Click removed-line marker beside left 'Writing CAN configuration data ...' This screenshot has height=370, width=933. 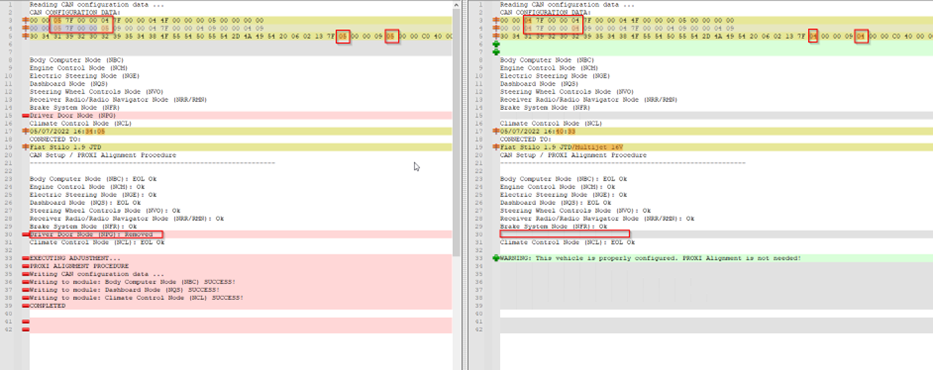[26, 274]
